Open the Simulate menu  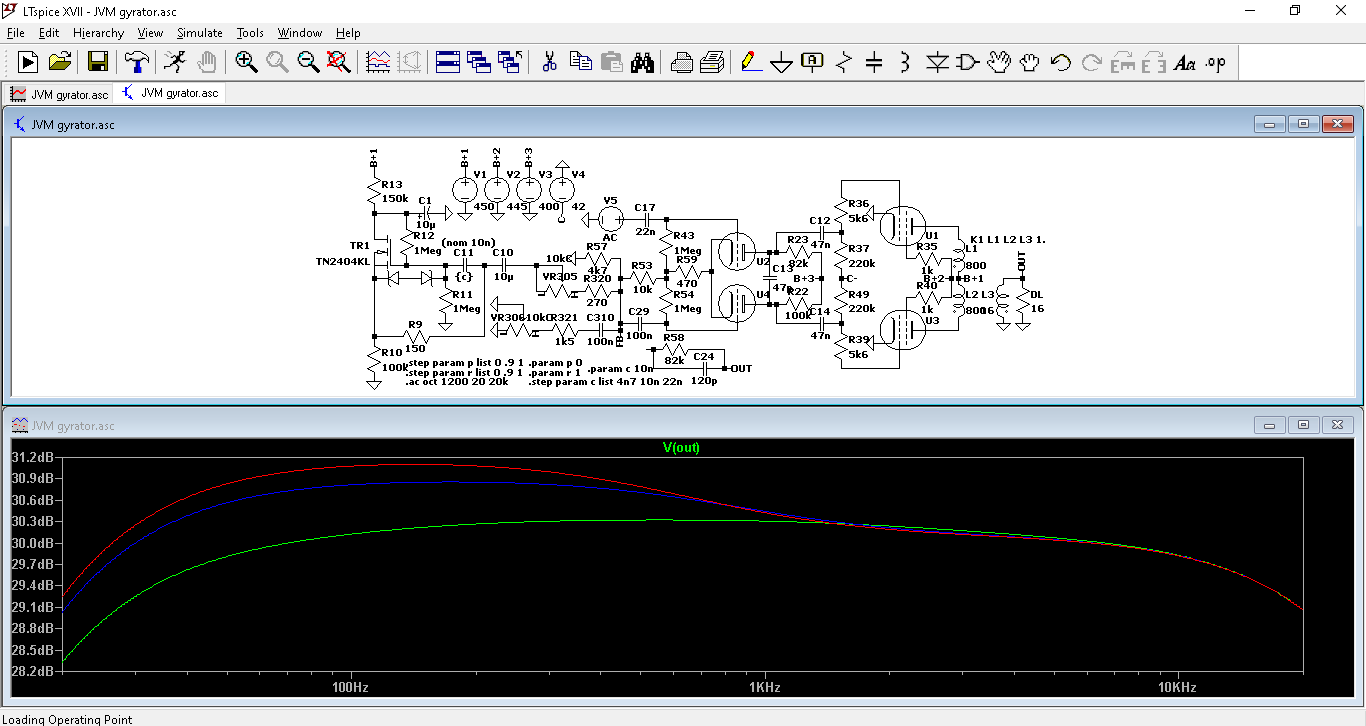(200, 33)
